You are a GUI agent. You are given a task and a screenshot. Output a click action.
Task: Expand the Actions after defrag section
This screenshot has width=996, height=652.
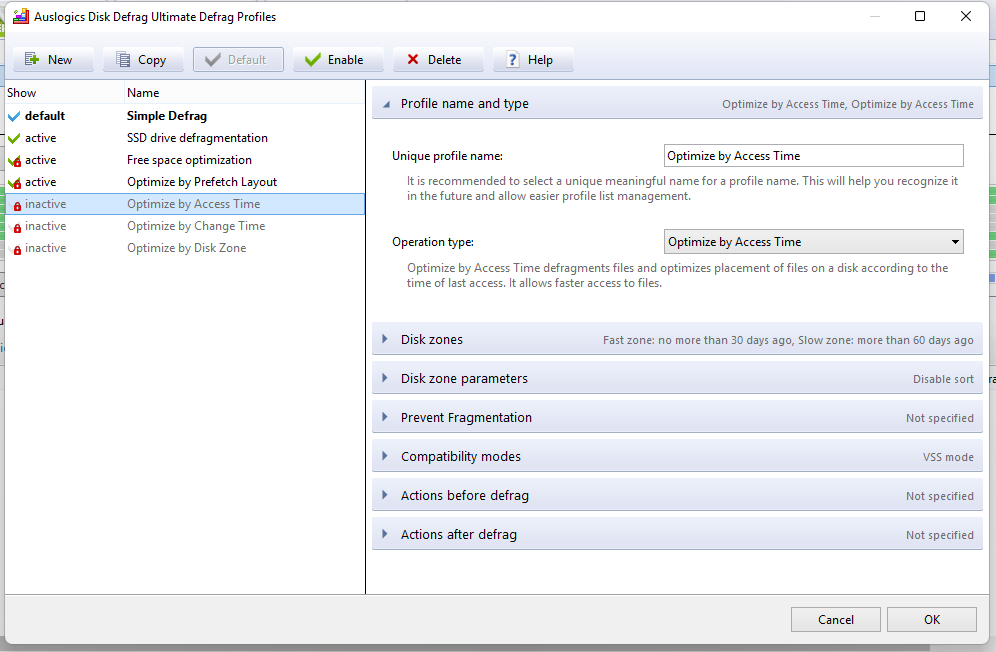tap(385, 534)
